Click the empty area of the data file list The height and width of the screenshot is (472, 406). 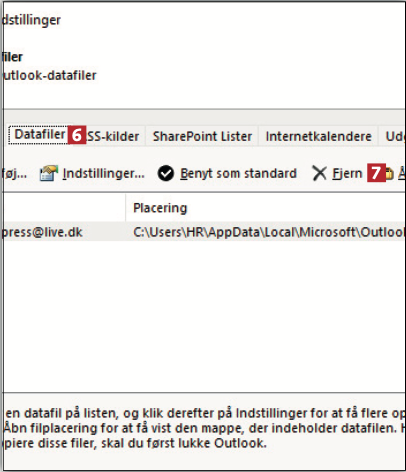[204, 317]
